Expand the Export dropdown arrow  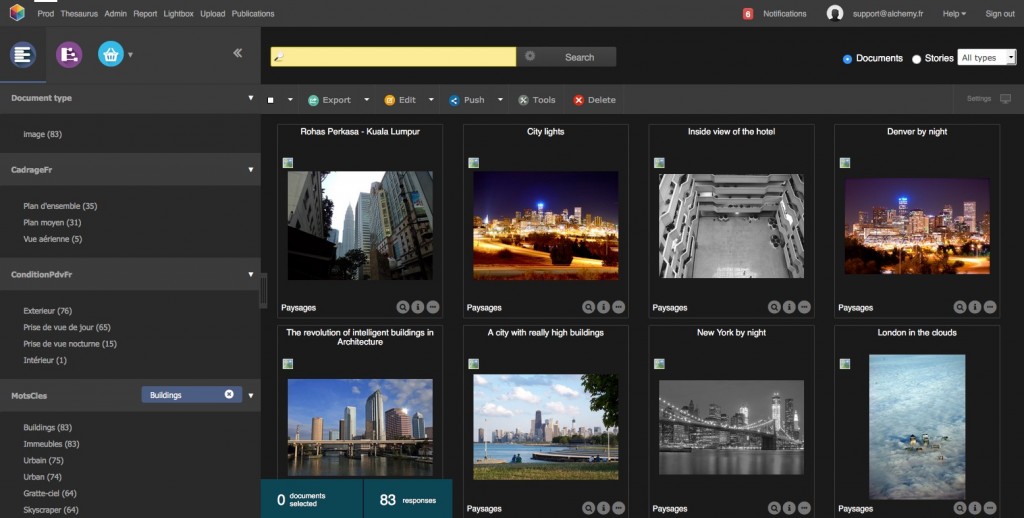click(x=366, y=100)
